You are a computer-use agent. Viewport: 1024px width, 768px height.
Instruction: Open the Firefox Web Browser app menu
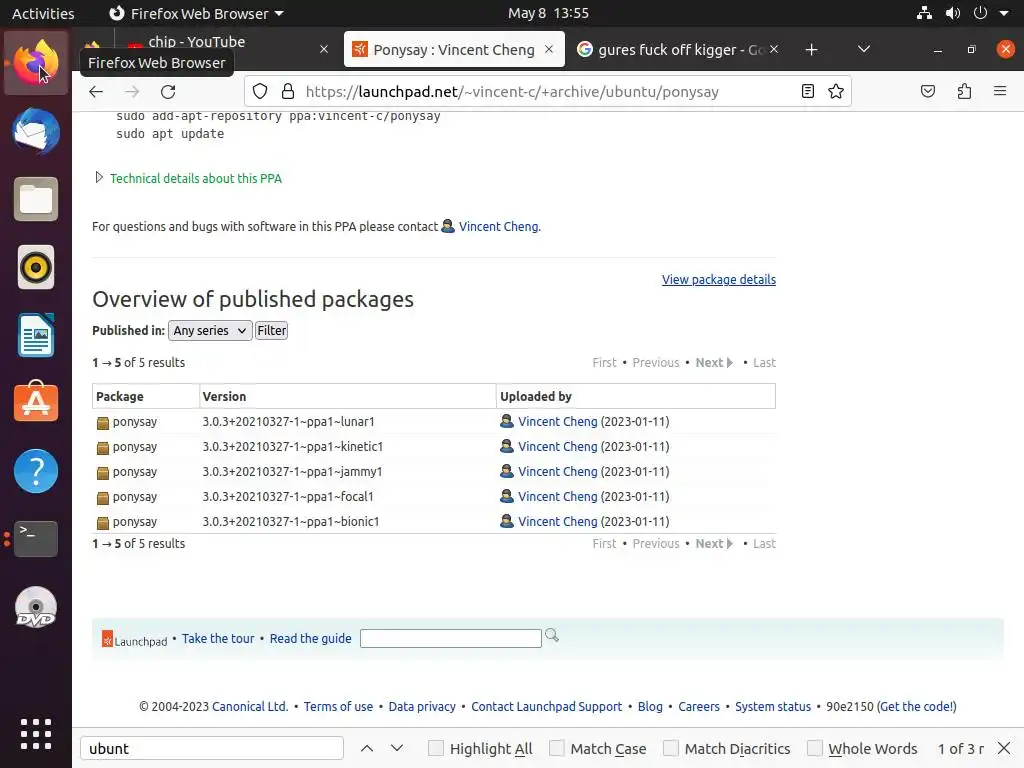(x=196, y=13)
